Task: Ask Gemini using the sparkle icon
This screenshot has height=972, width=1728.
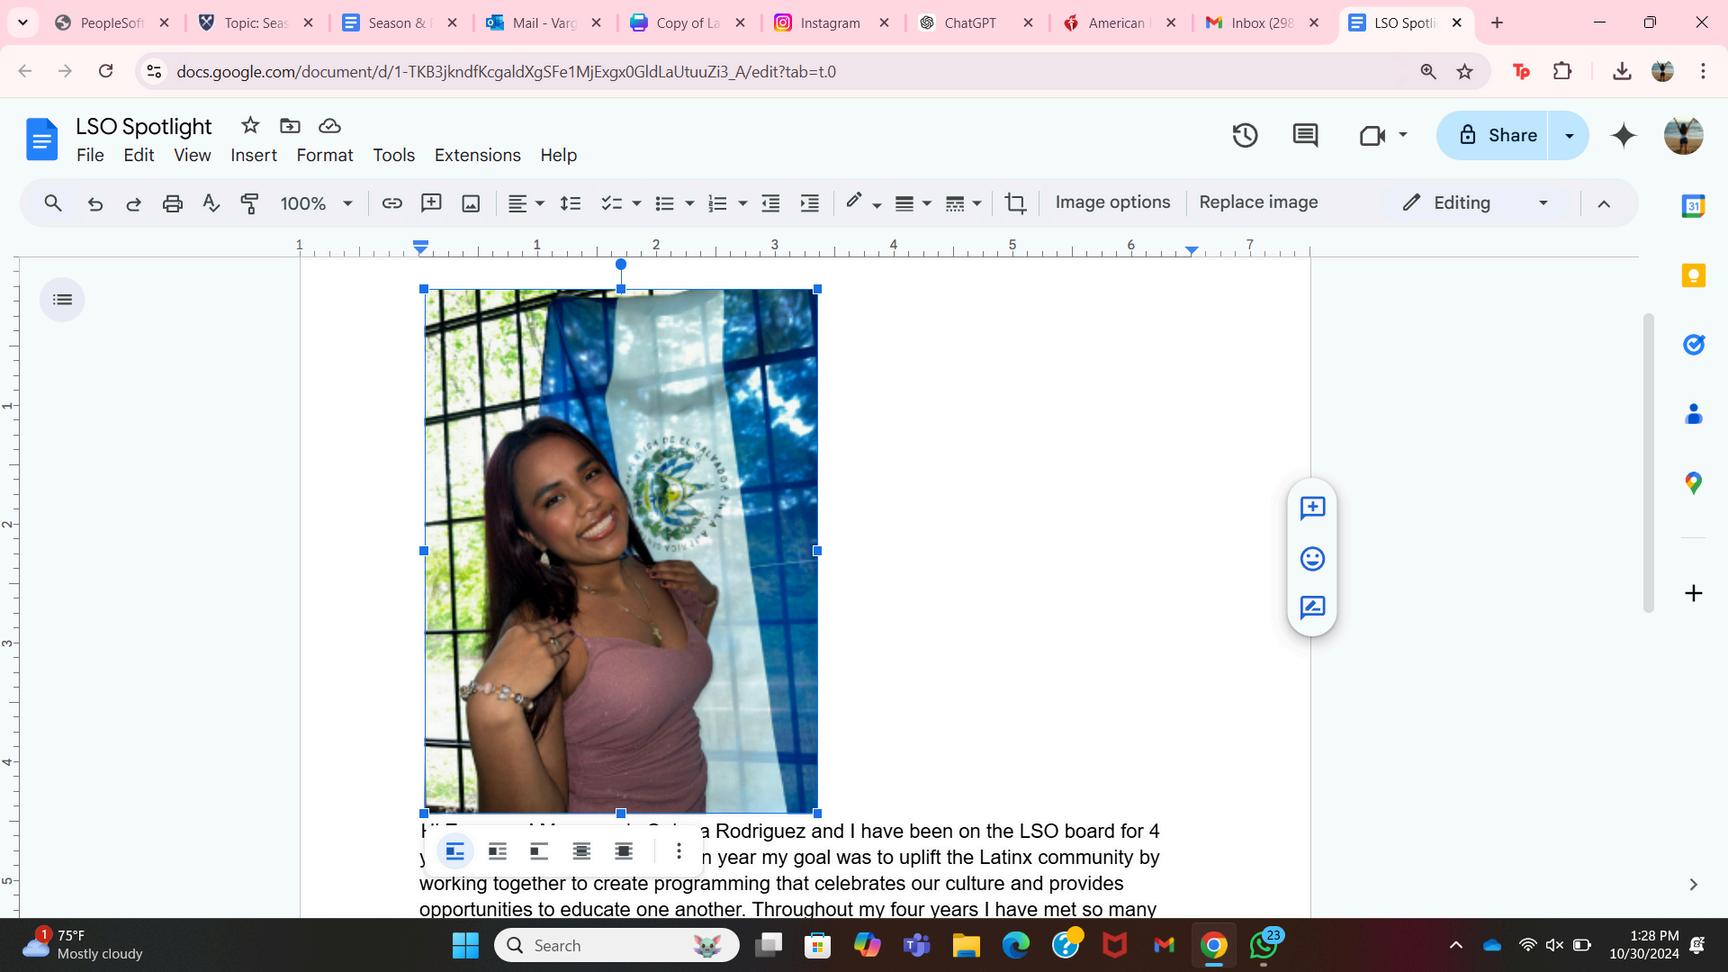Action: (x=1624, y=135)
